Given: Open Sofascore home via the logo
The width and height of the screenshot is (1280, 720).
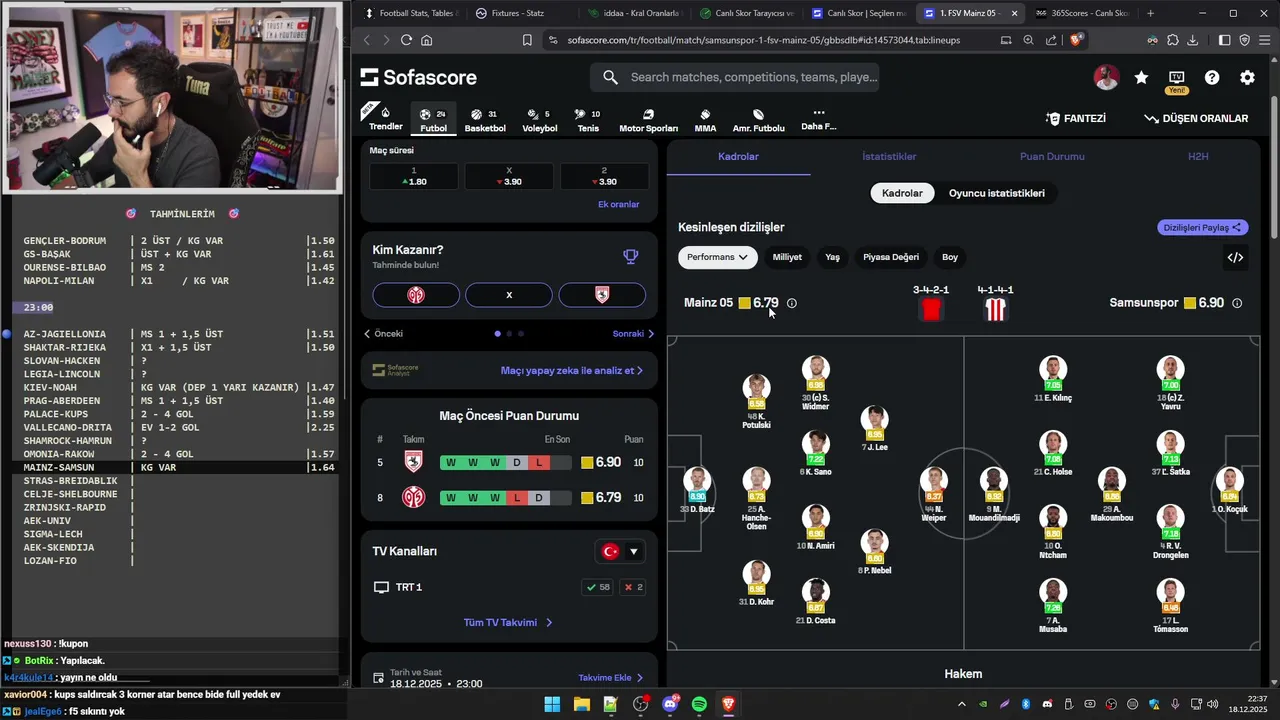Looking at the screenshot, I should pyautogui.click(x=418, y=77).
